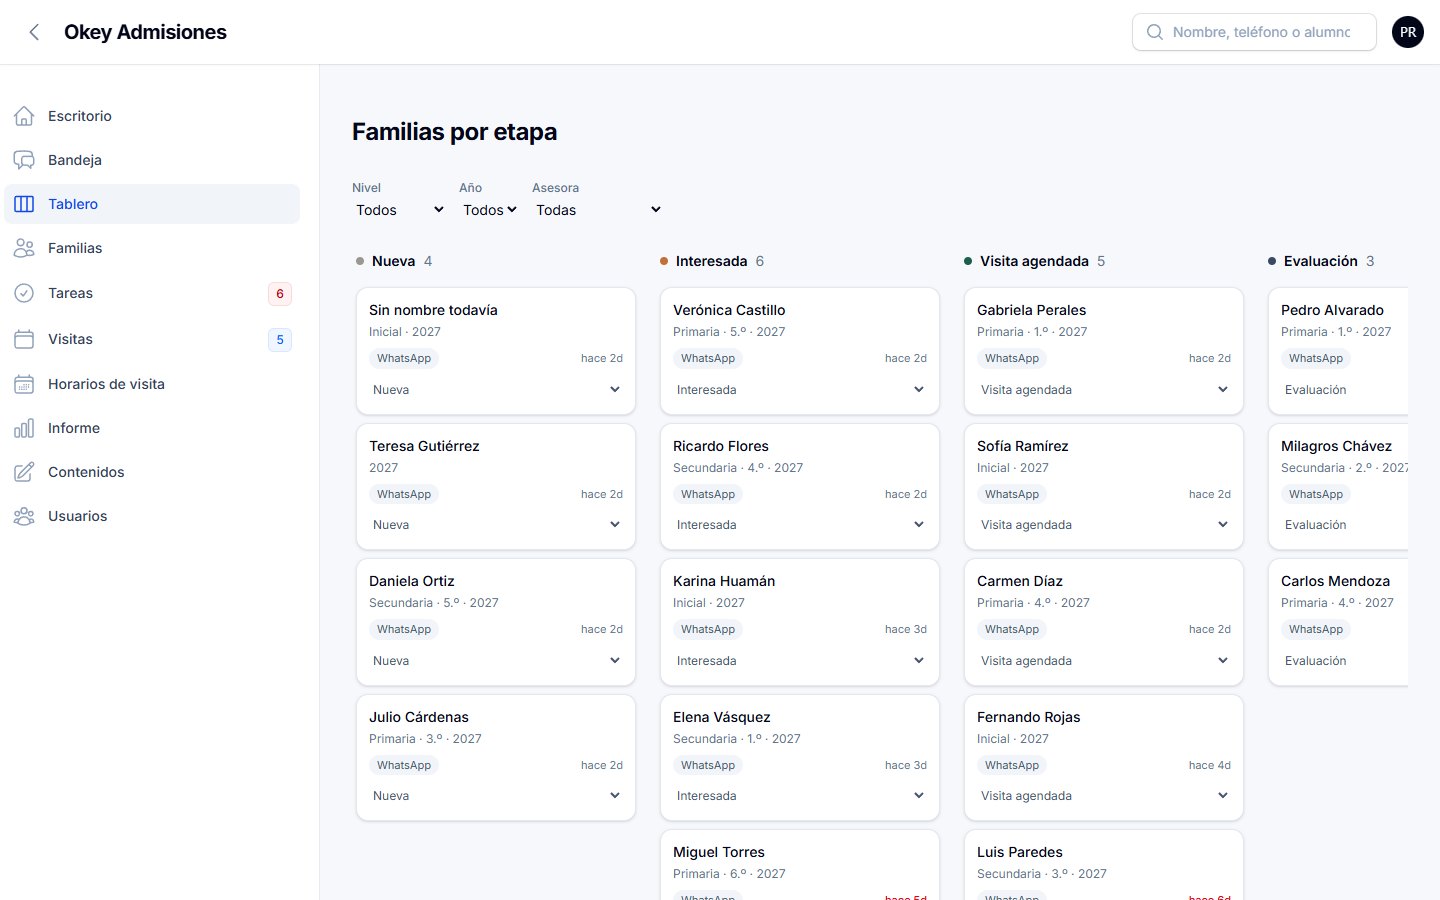
Task: Click the Informe bar chart icon
Action: [24, 428]
